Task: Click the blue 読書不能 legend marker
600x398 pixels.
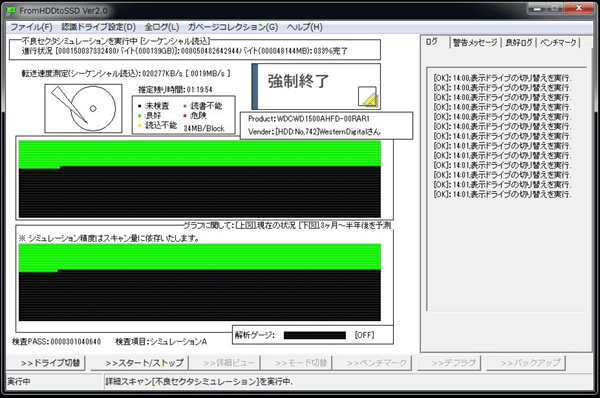Action: (x=185, y=106)
